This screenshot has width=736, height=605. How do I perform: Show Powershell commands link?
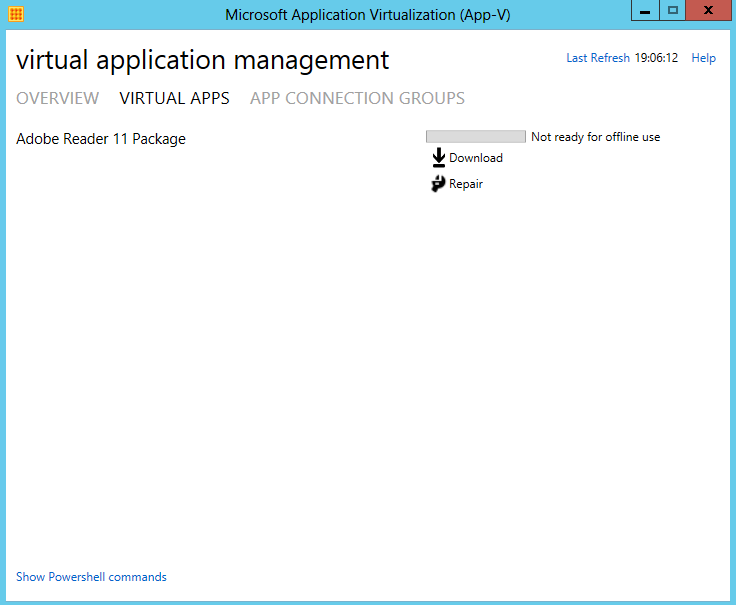[x=91, y=576]
